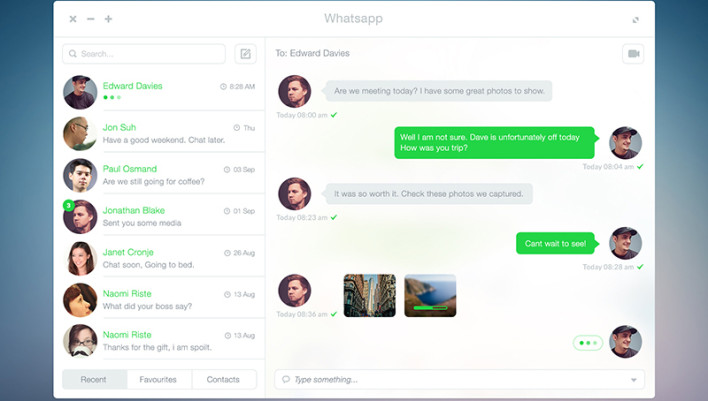Click the clock icon next to 03 Sep

pyautogui.click(x=227, y=170)
